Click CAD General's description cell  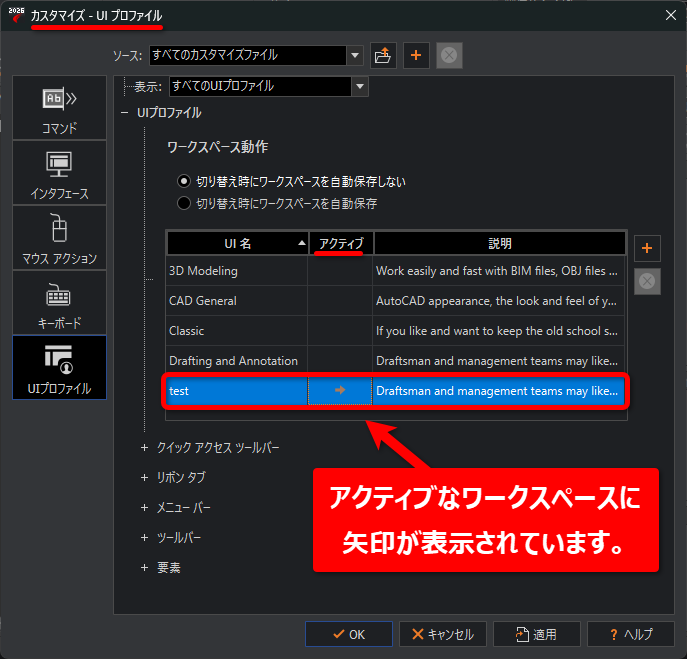pyautogui.click(x=498, y=301)
